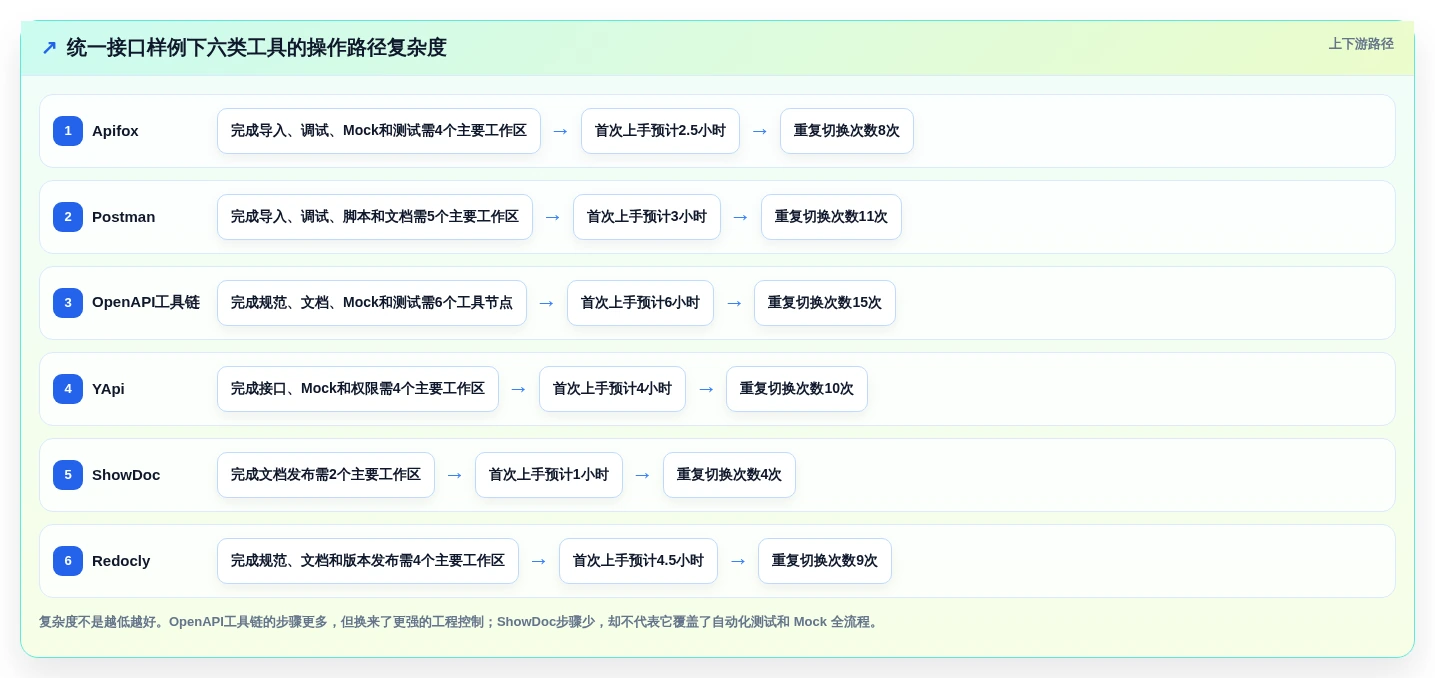Click box 完成导入、调试、脚本和文档需5个主要工作区
Viewport: 1435px width, 678px height.
(375, 217)
